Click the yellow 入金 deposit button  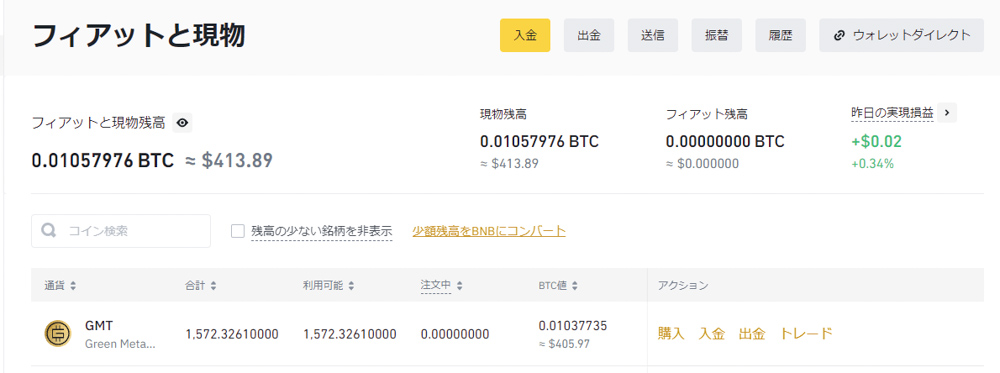coord(525,35)
